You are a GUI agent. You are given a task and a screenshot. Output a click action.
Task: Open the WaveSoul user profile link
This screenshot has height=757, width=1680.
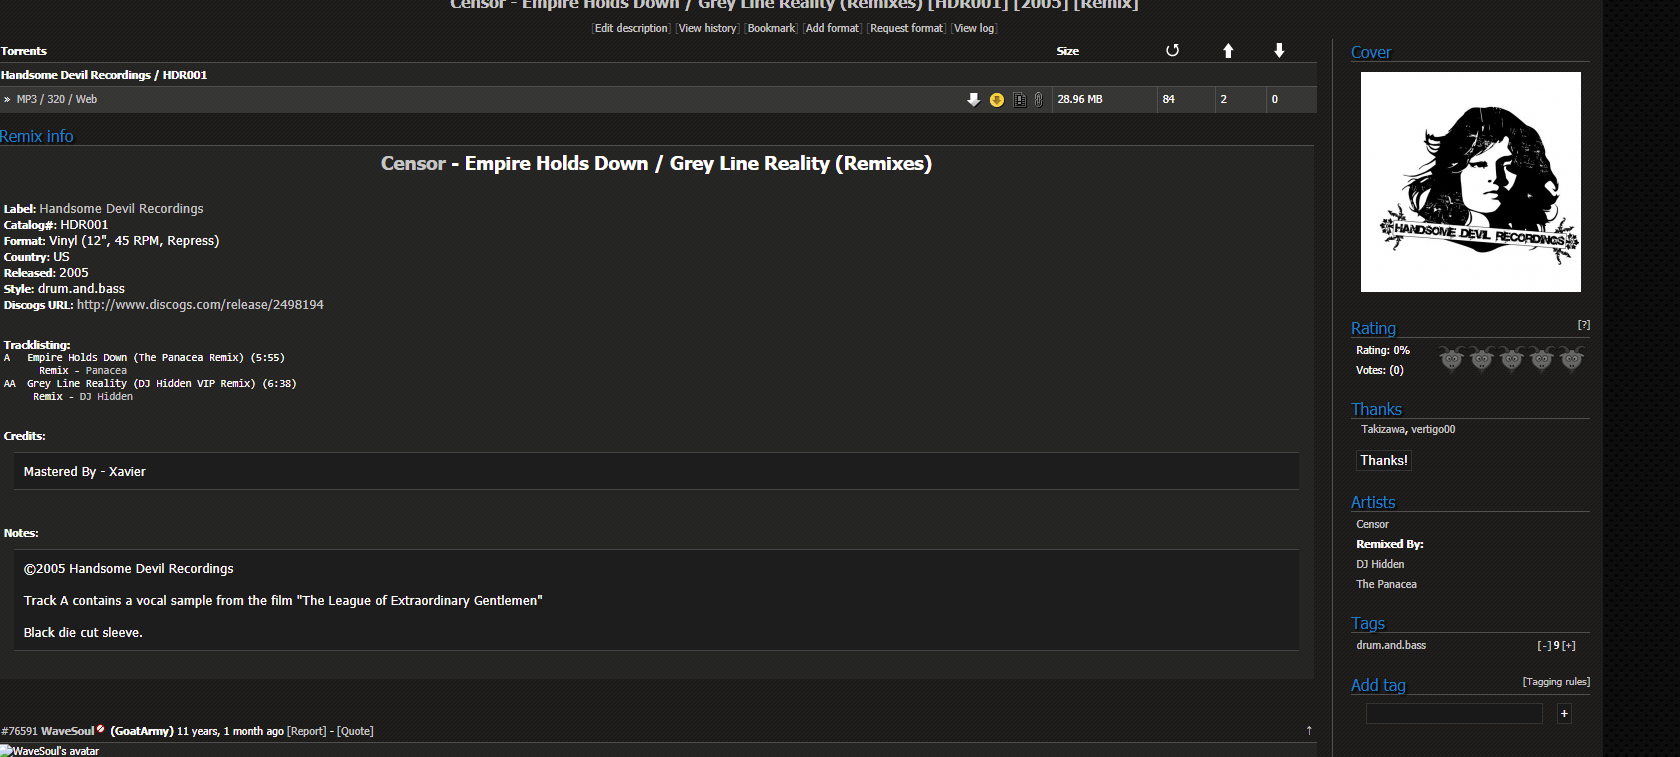point(67,731)
